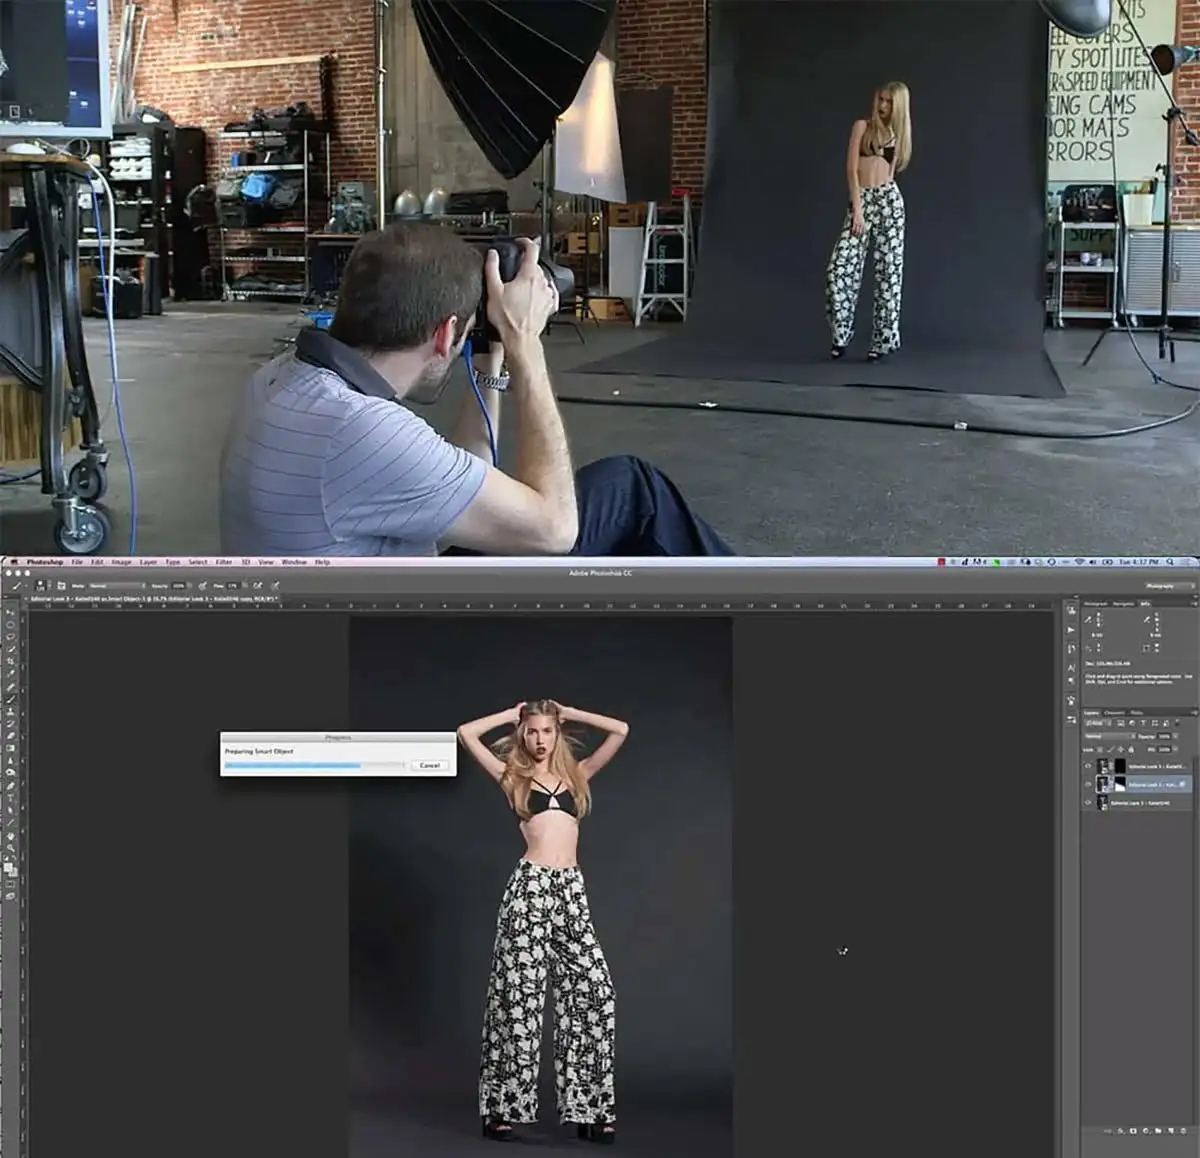Toggle airbrush mode in the options bar
Screen dimensions: 1200x1158
click(x=258, y=585)
